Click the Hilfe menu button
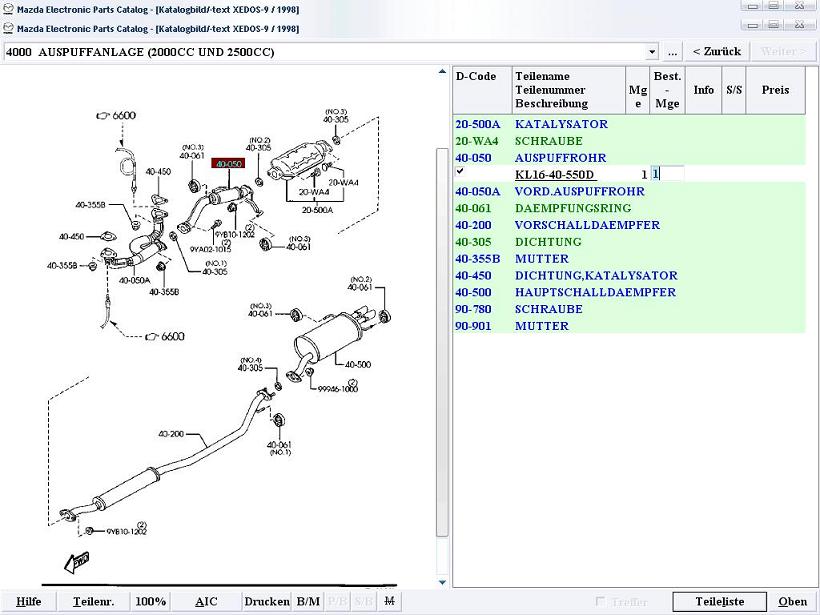820x615 pixels. [29, 601]
